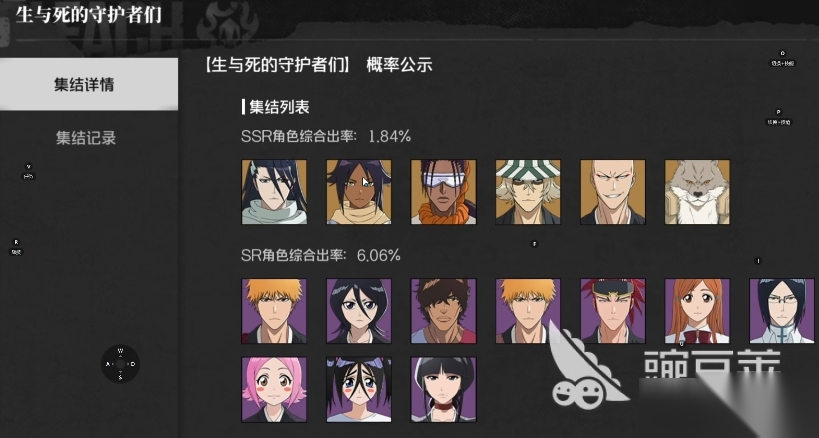The width and height of the screenshot is (819, 438).
Task: Select the 集结详情 tab
Action: point(85,84)
